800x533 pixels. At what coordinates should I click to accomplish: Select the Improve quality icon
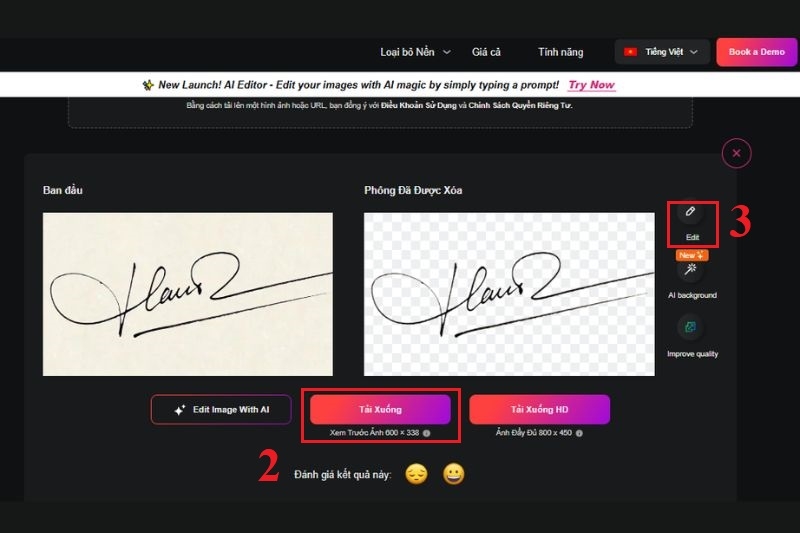[x=690, y=327]
